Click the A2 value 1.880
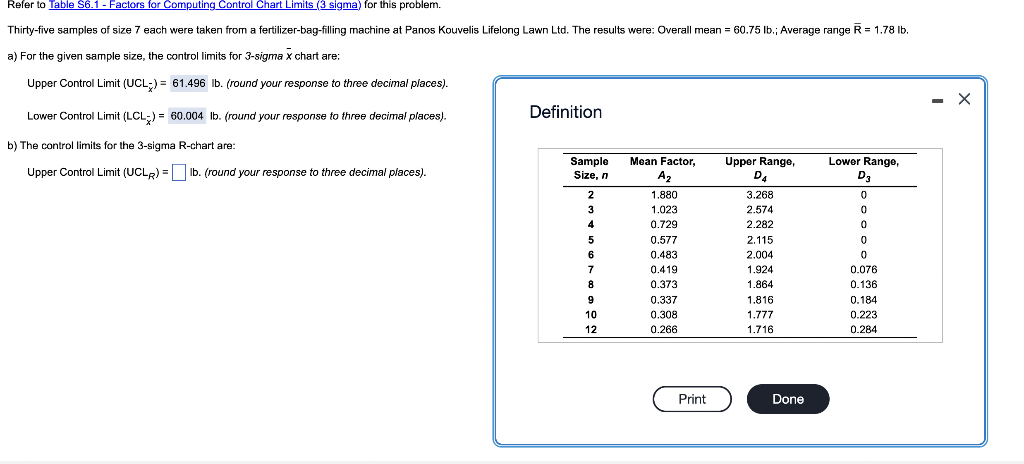 pyautogui.click(x=664, y=195)
